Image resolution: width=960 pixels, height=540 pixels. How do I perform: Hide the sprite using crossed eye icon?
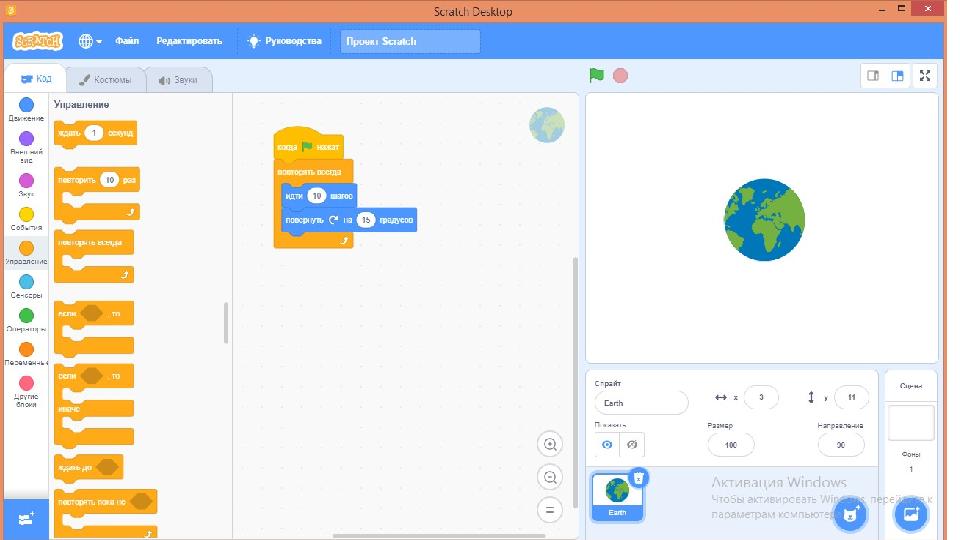pos(632,444)
